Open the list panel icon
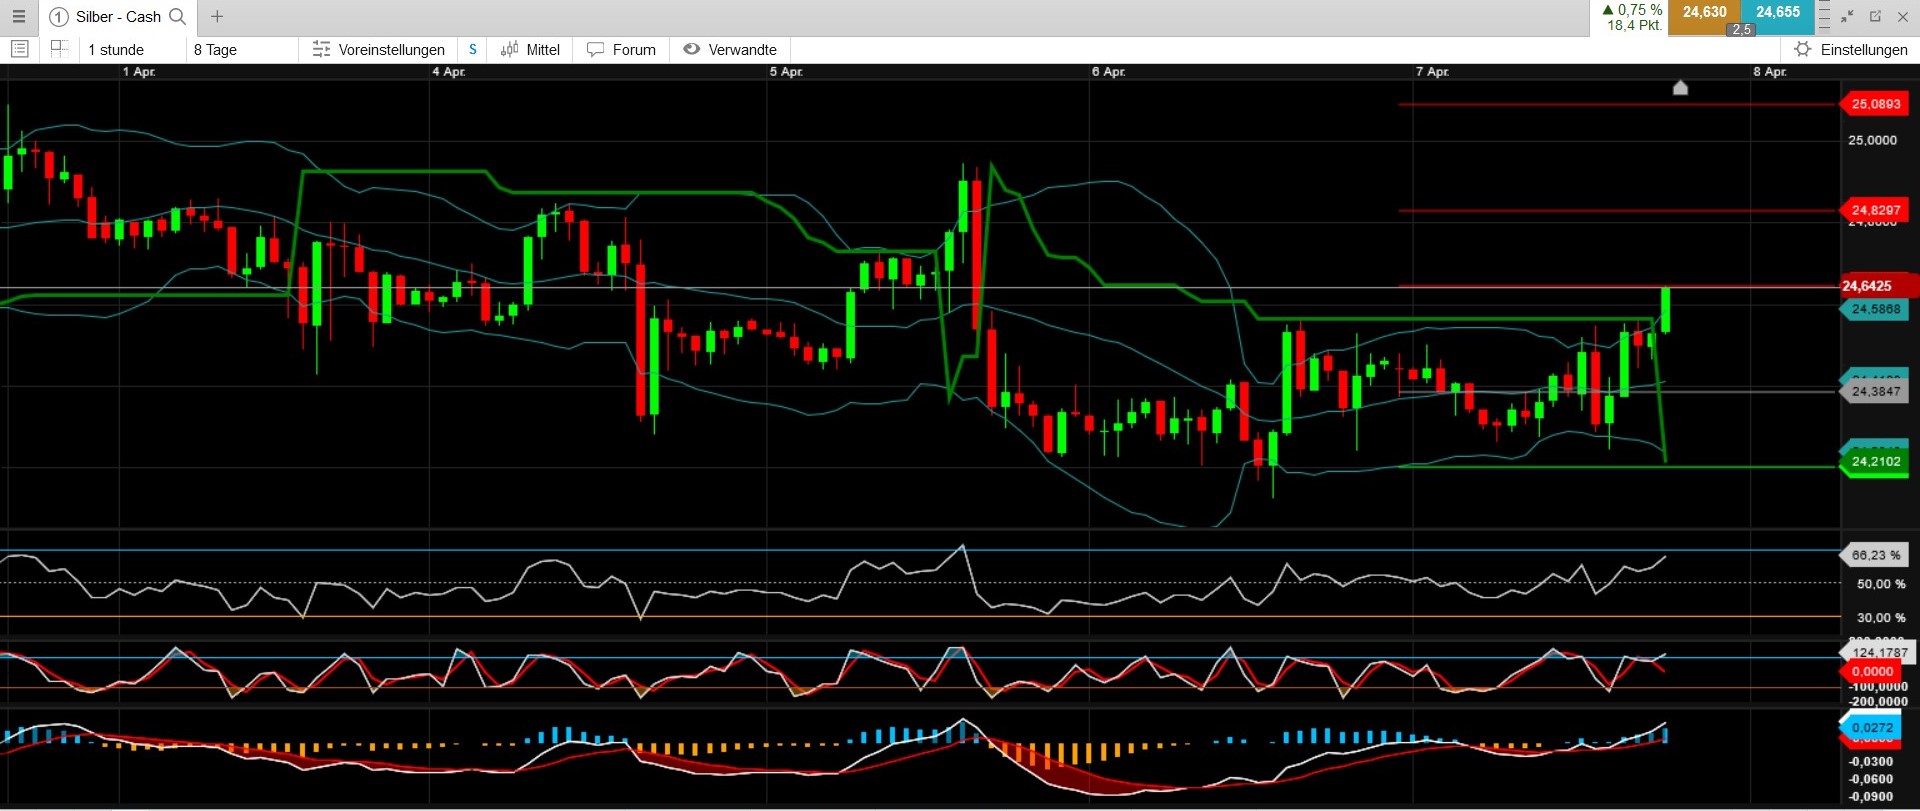 click(x=19, y=49)
